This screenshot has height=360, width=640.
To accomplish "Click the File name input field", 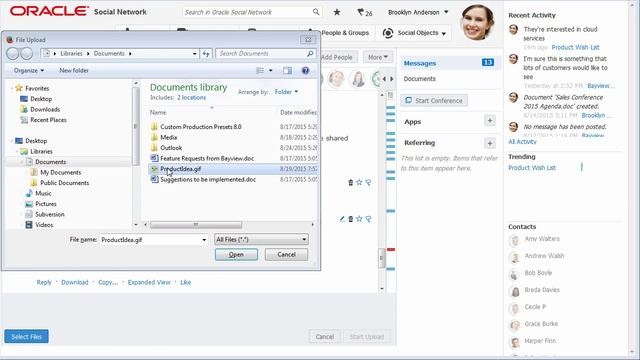I will [154, 240].
